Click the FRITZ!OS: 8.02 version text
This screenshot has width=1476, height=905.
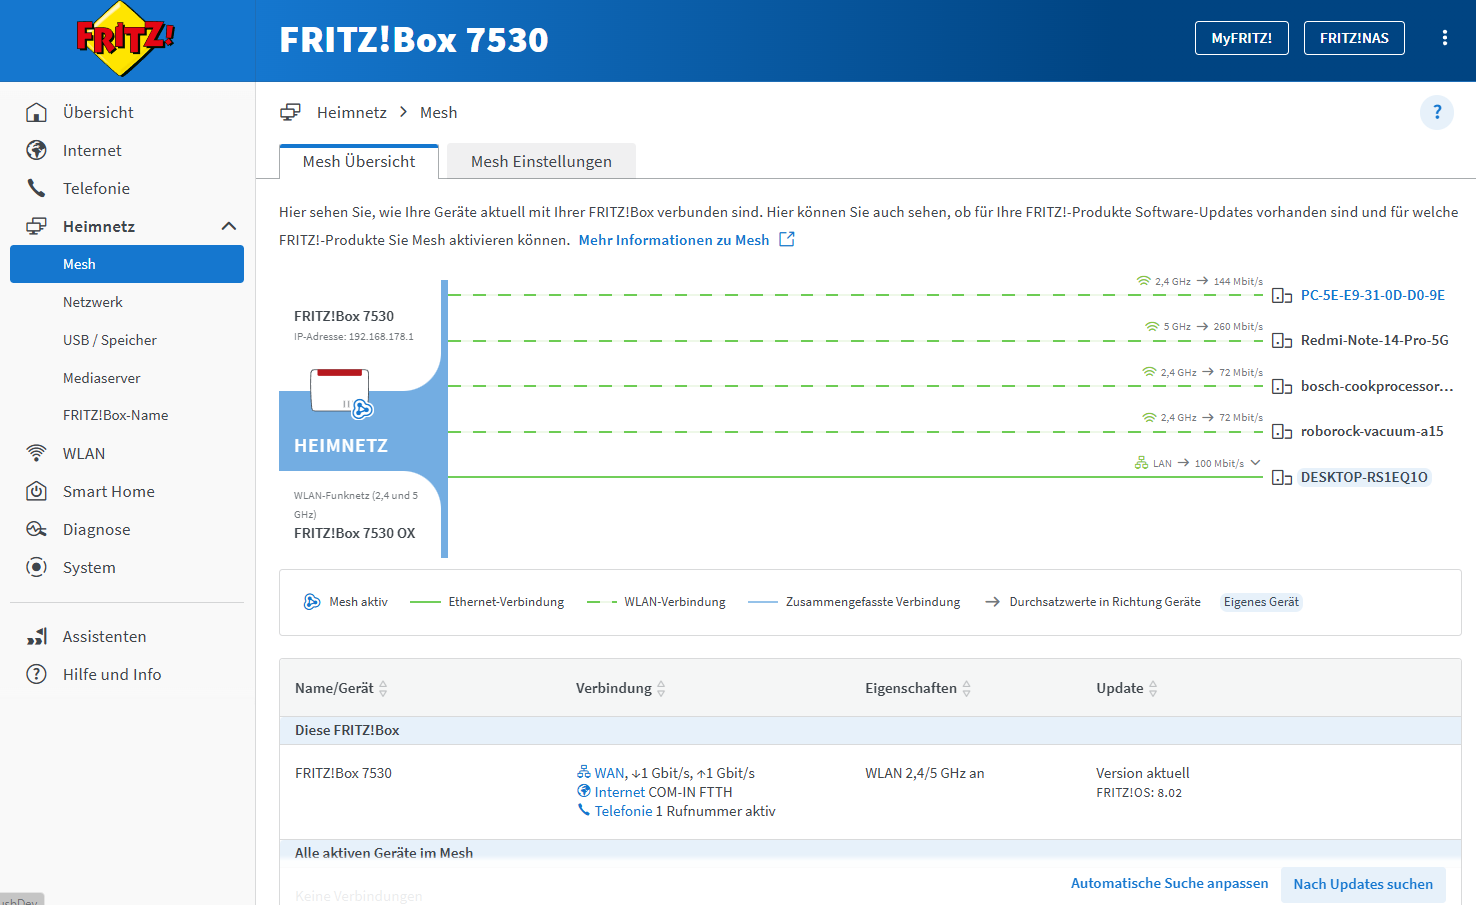click(x=1139, y=793)
